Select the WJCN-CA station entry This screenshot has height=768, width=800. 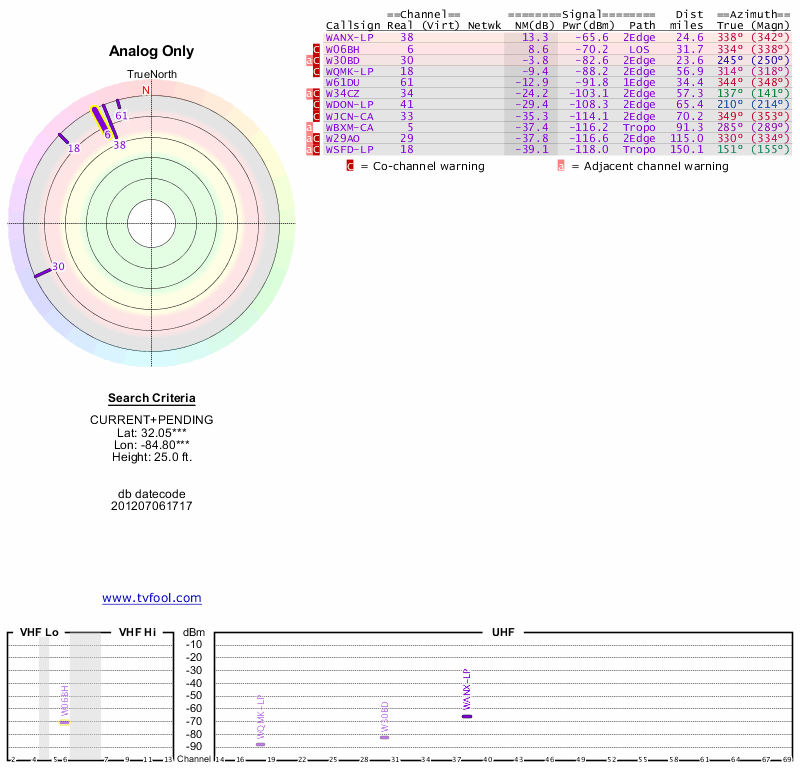[349, 116]
